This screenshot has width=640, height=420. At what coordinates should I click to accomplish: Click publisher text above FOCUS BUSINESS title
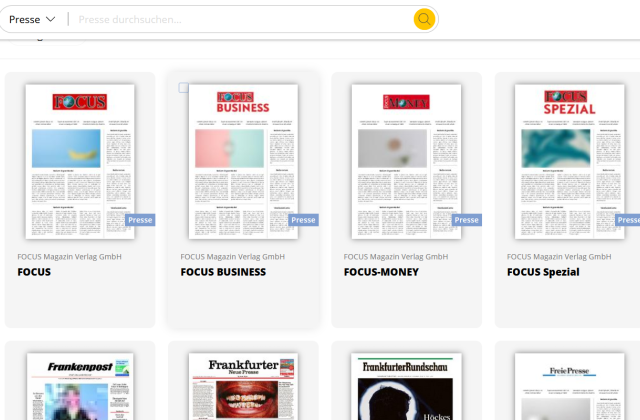233,257
